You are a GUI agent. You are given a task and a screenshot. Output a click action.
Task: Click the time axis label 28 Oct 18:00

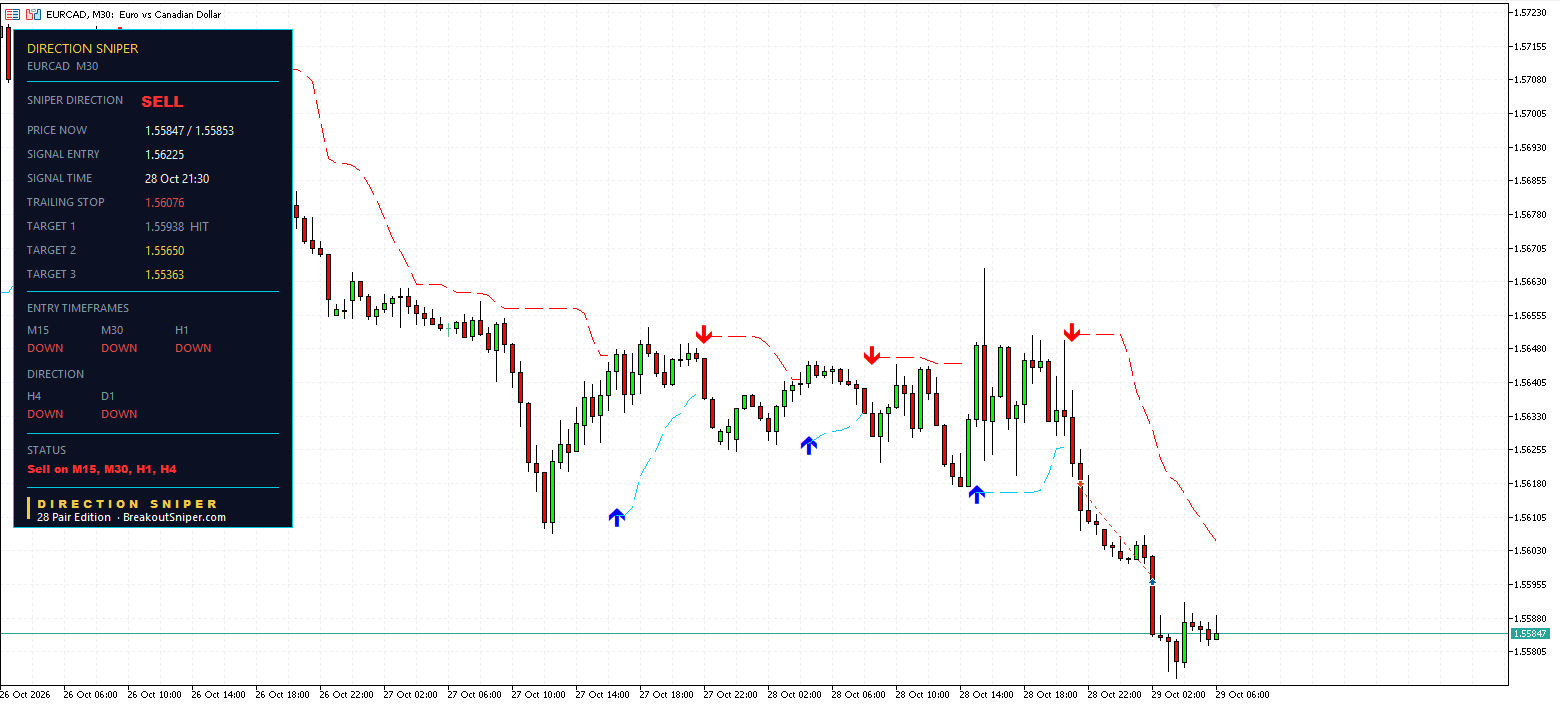[x=1051, y=694]
